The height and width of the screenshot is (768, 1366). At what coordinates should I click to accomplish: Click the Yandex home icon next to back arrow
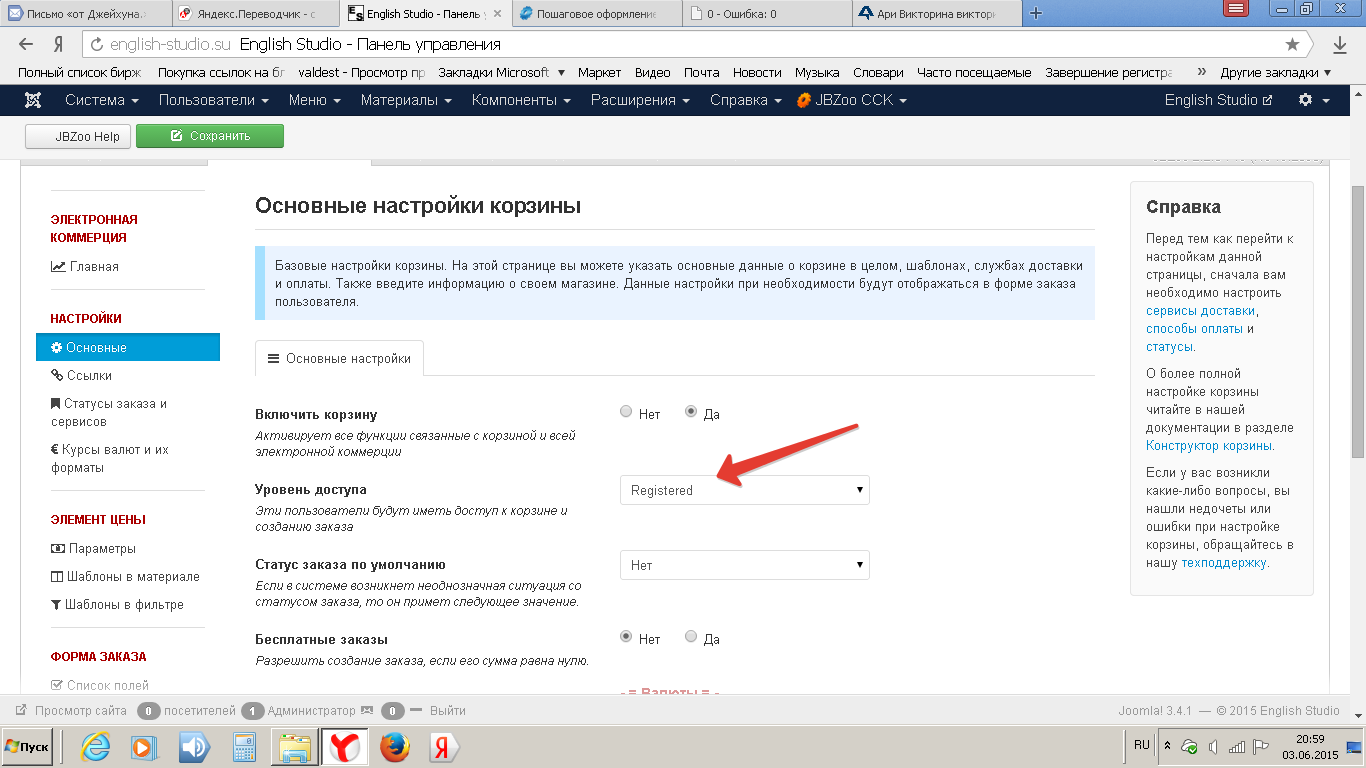pos(58,44)
